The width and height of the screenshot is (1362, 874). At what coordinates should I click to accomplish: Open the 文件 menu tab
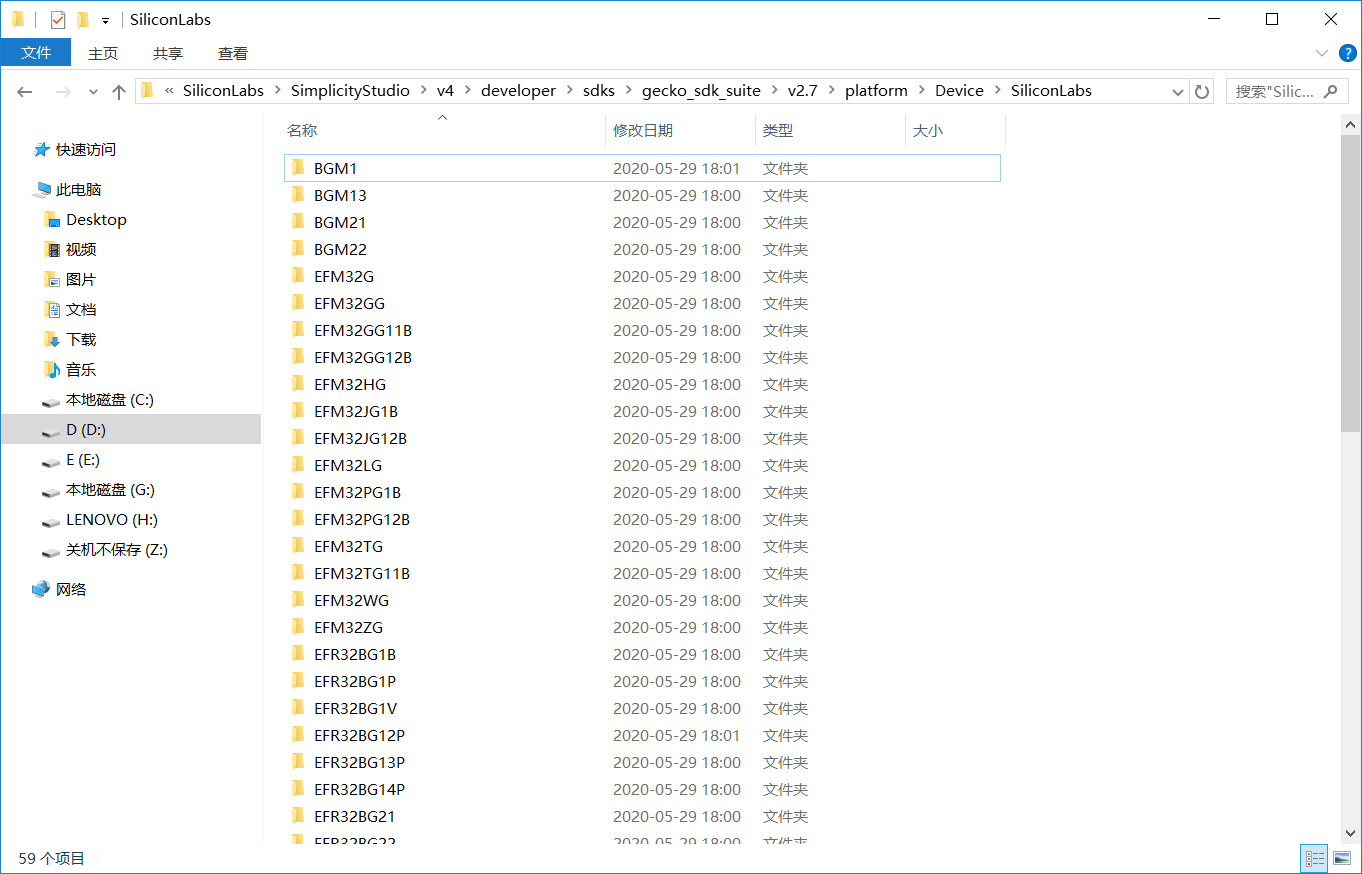point(36,53)
